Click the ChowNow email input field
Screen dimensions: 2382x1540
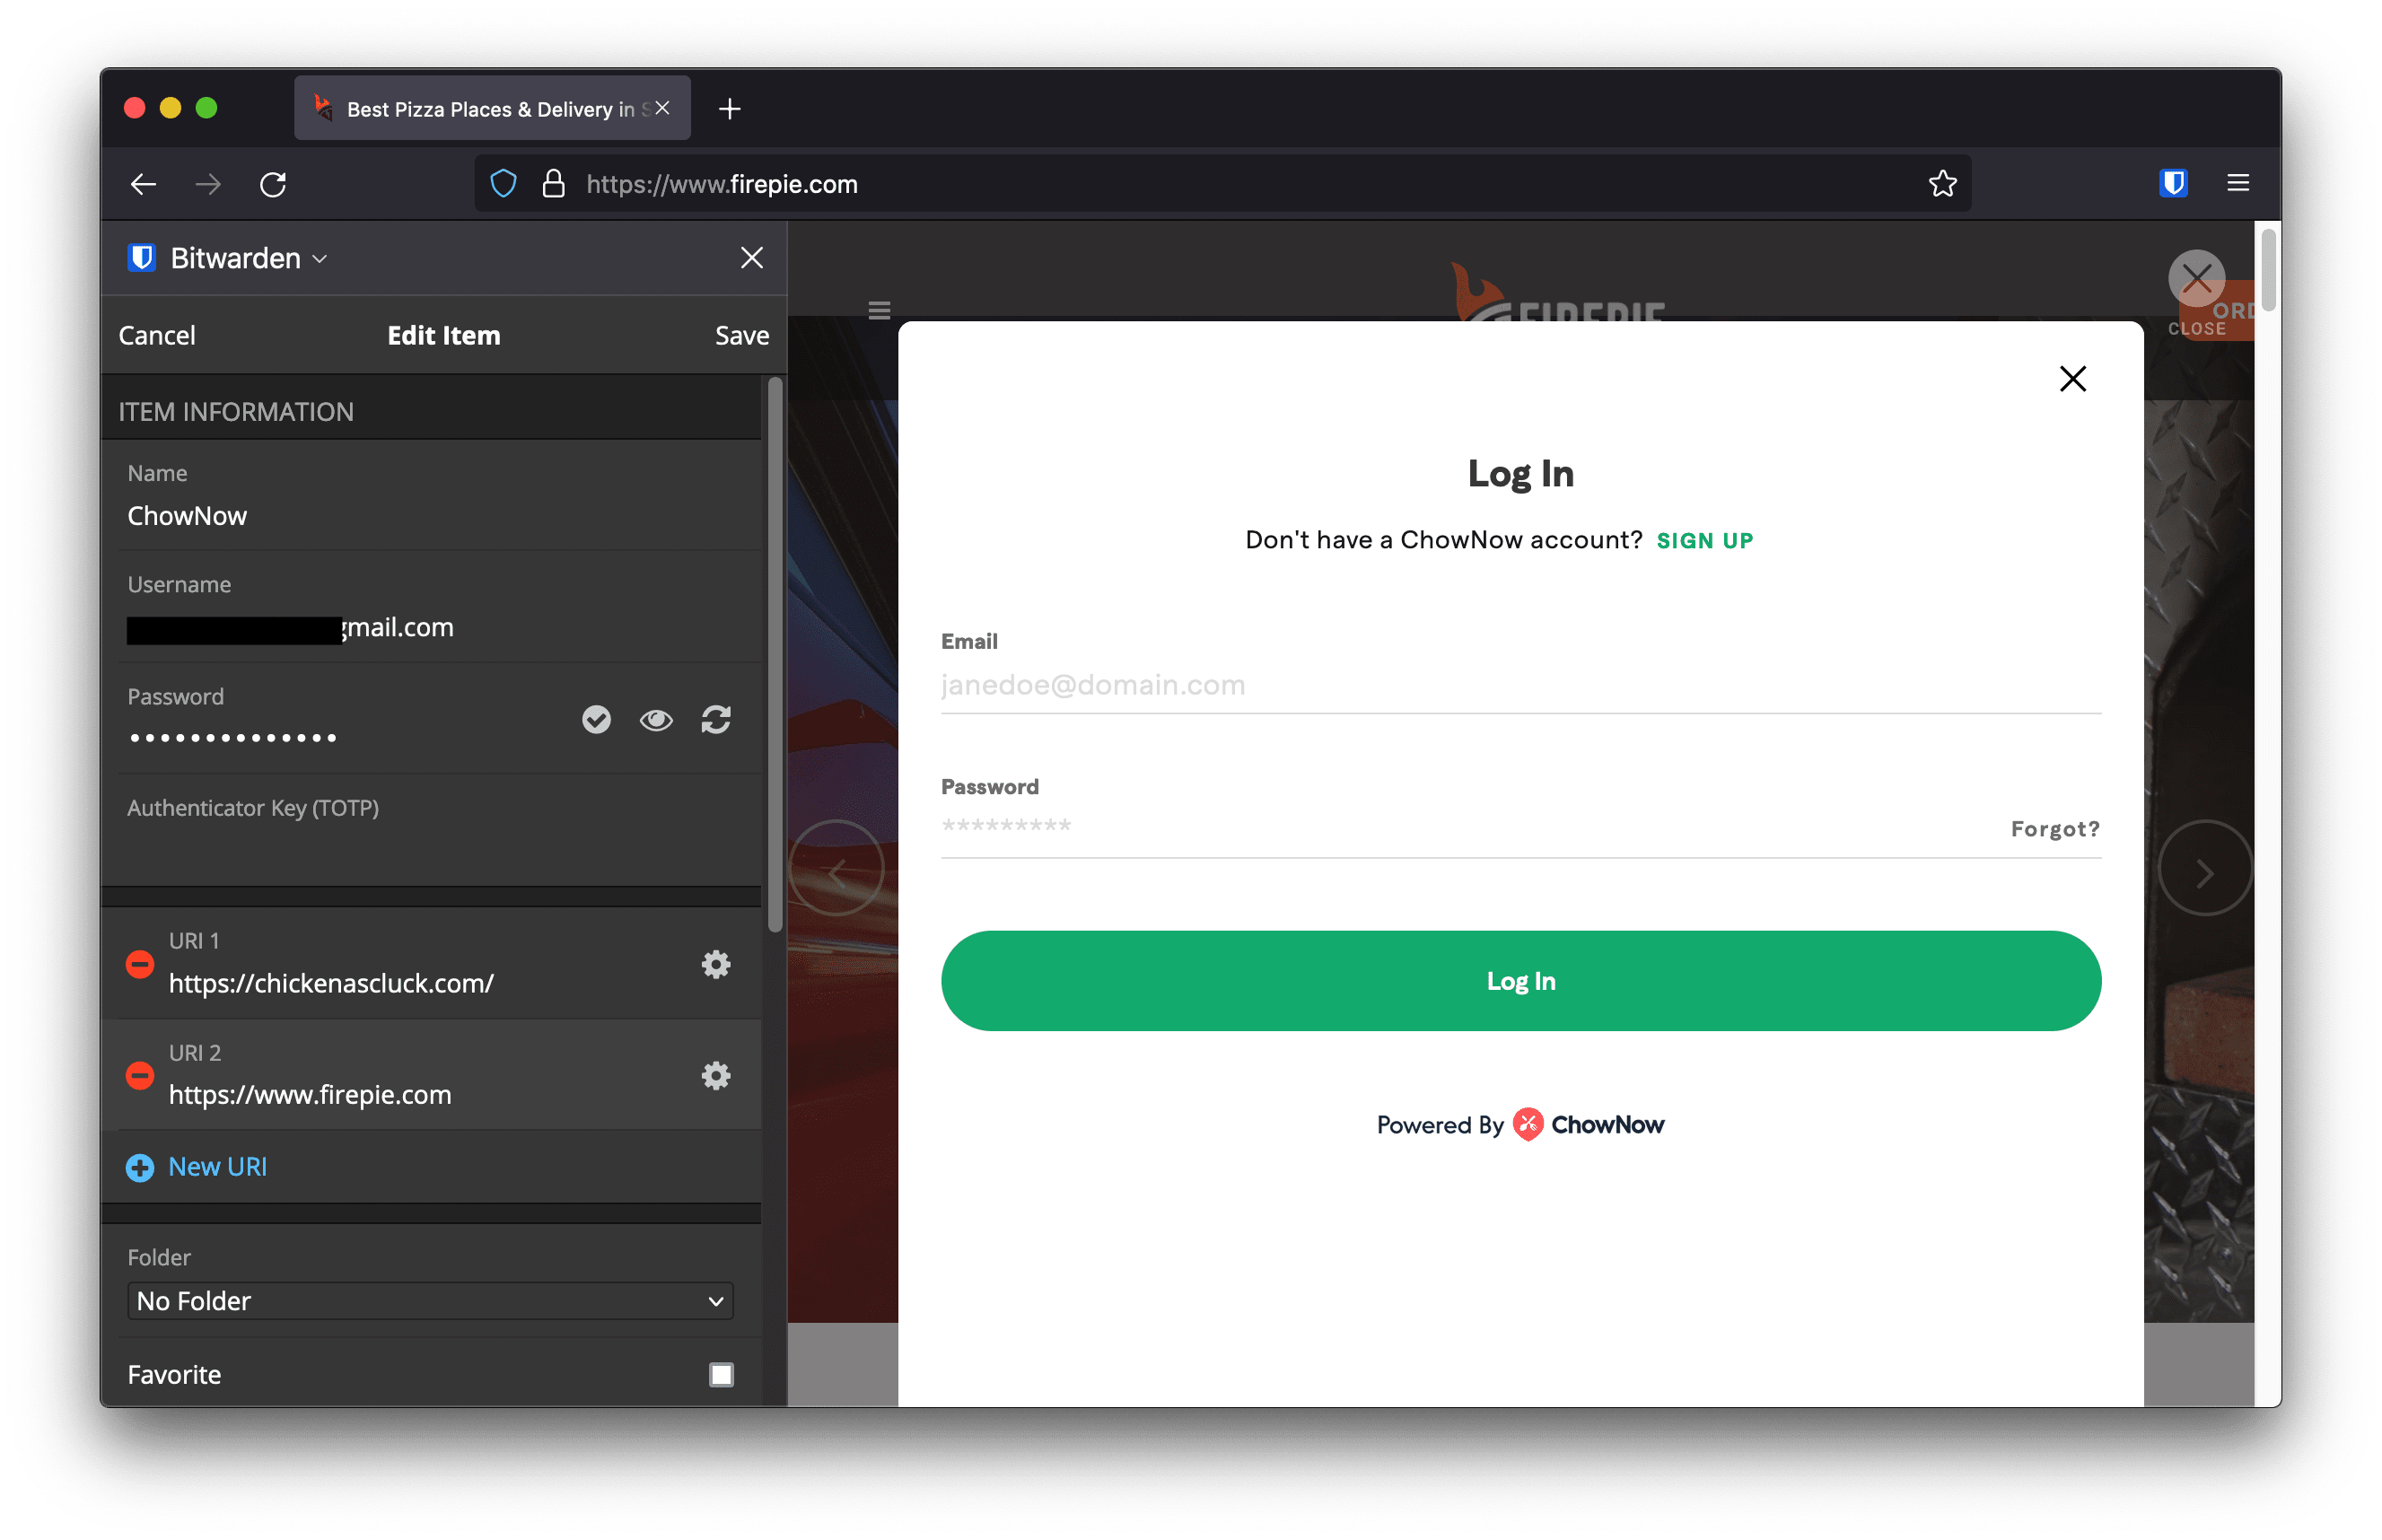[1521, 684]
